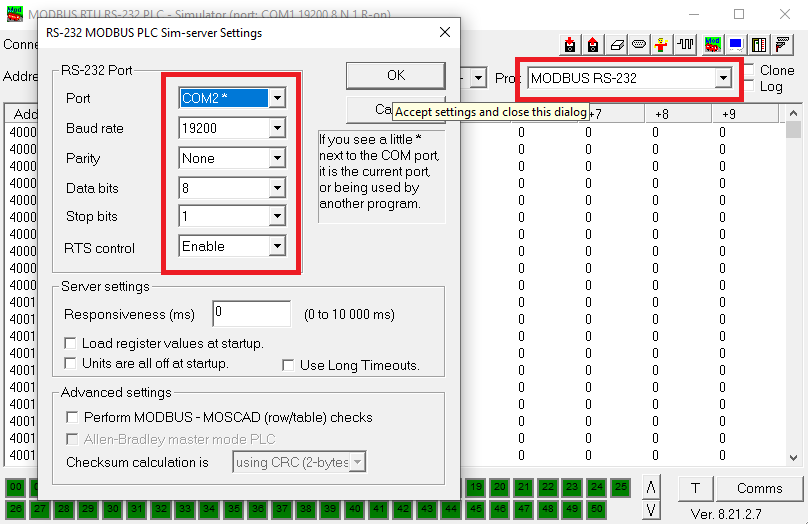Screen dimensions: 808x524
Task: Click station indicator 20
Action: click(x=500, y=487)
